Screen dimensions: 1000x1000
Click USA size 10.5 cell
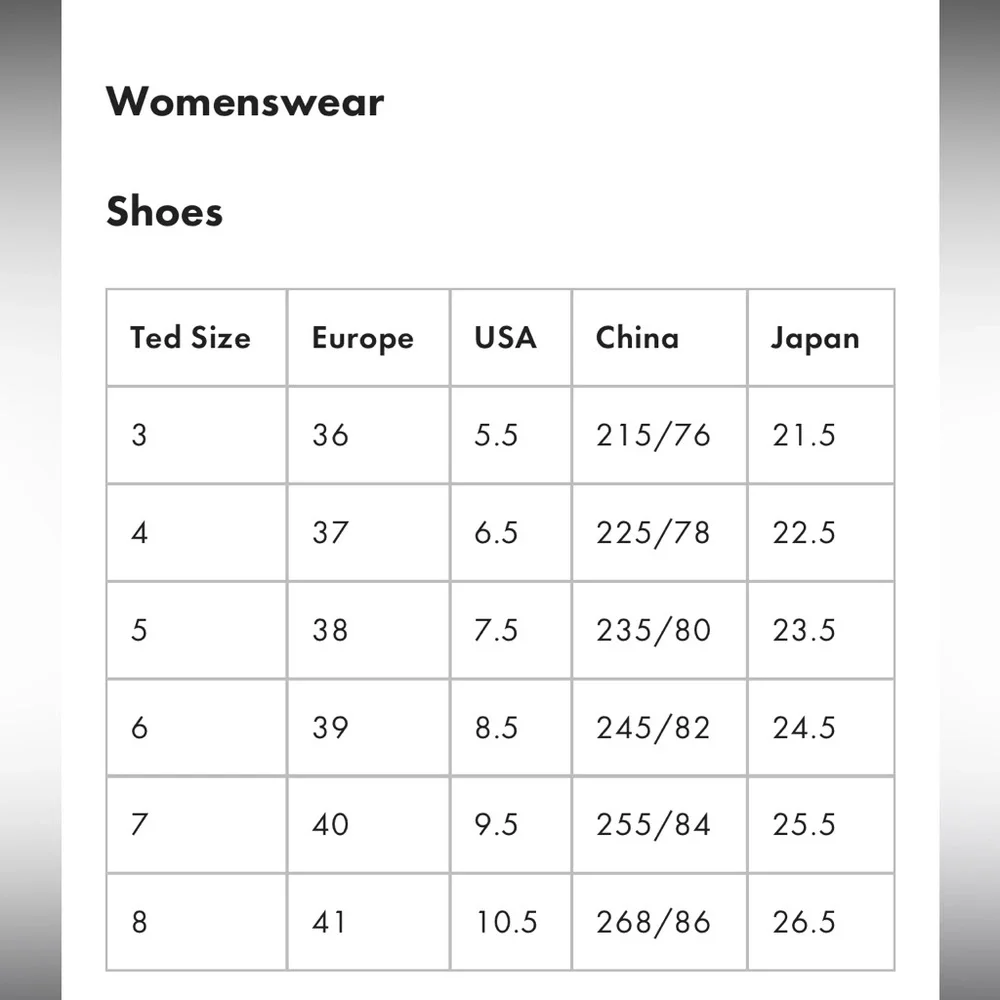511,922
